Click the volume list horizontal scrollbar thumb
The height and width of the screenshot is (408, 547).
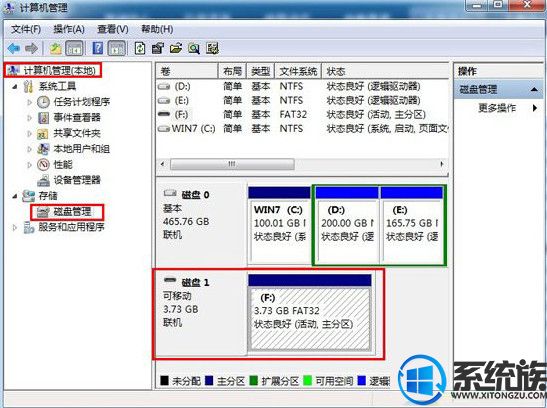coord(232,164)
